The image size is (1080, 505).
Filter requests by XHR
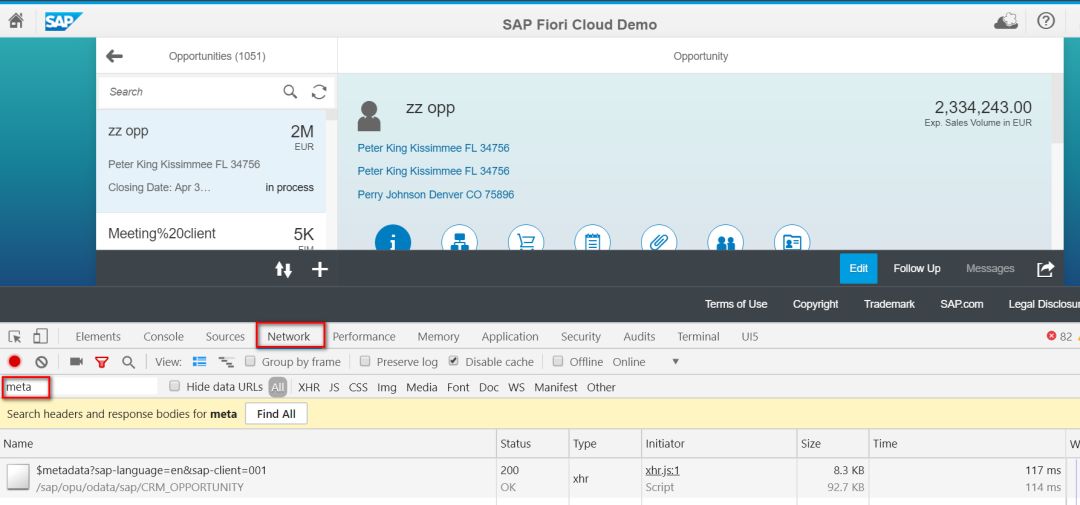pos(309,387)
